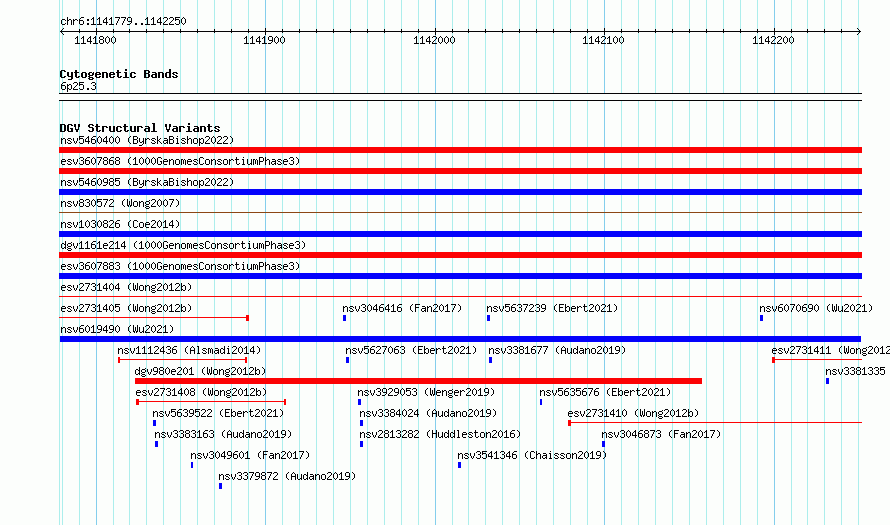Click the 1142000 ruler coordinate
The image size is (890, 525).
coord(434,40)
